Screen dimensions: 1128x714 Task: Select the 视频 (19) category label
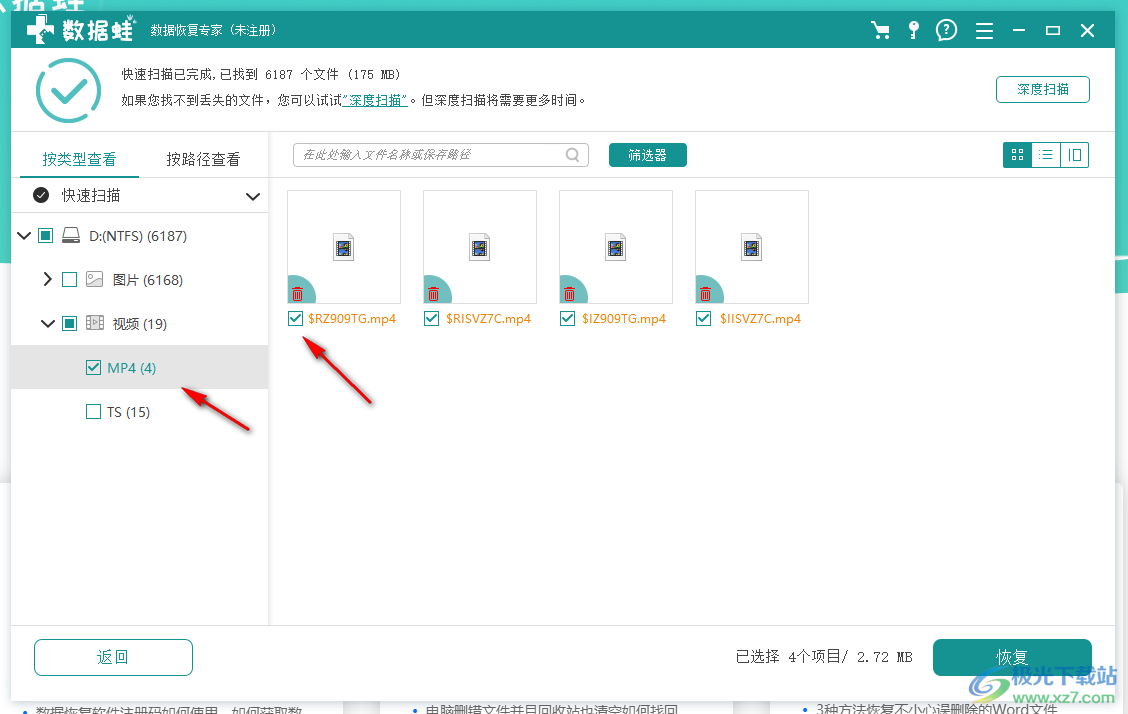tap(140, 324)
